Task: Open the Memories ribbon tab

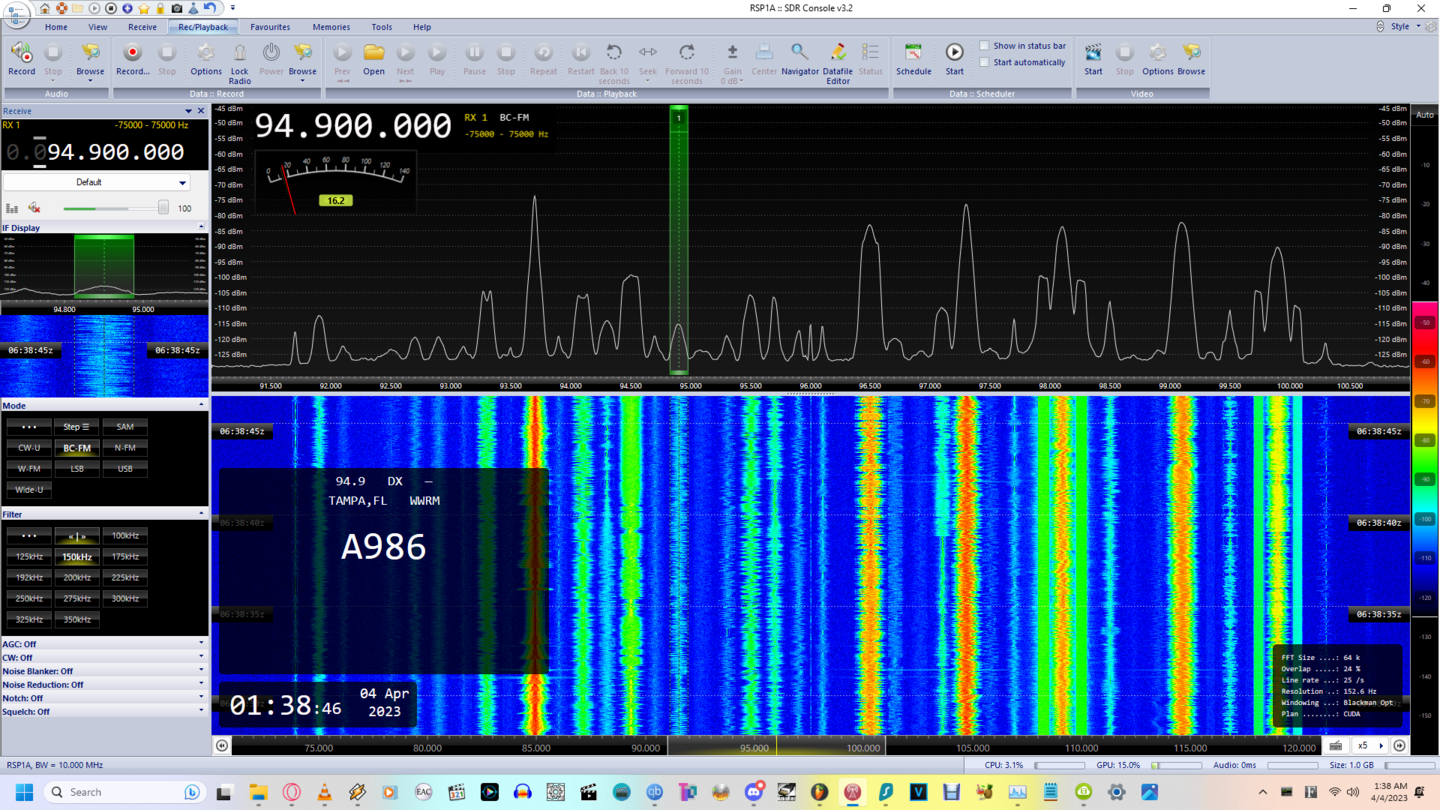Action: click(331, 27)
